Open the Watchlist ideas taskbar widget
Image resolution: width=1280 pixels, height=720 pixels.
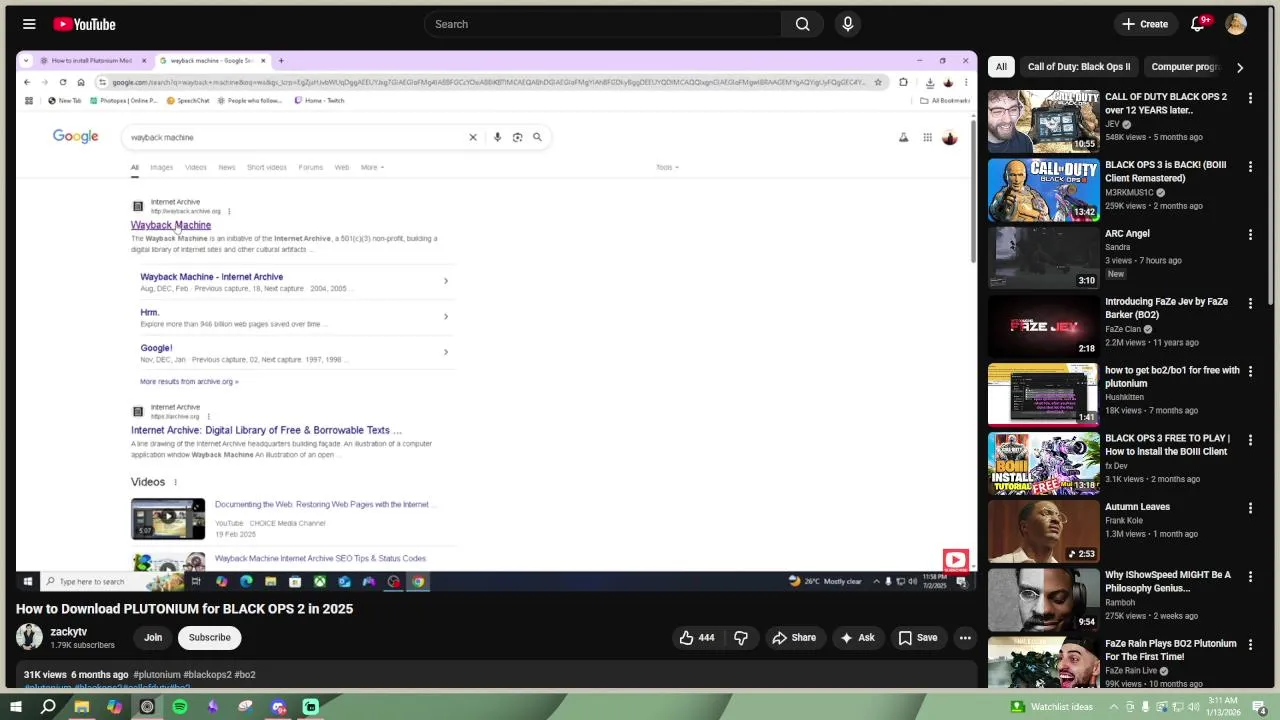(1052, 707)
